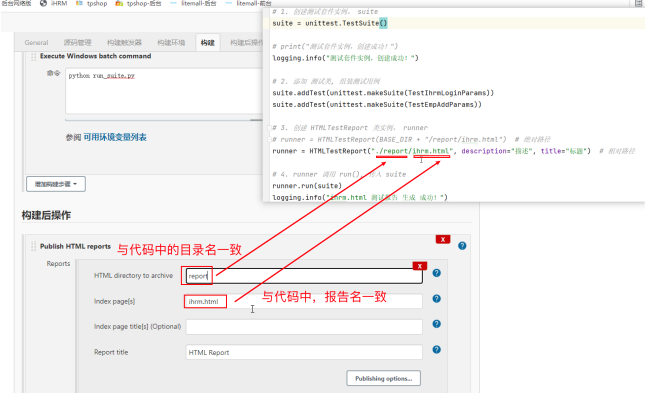Open help for Report title
The width and height of the screenshot is (645, 393).
(x=436, y=349)
